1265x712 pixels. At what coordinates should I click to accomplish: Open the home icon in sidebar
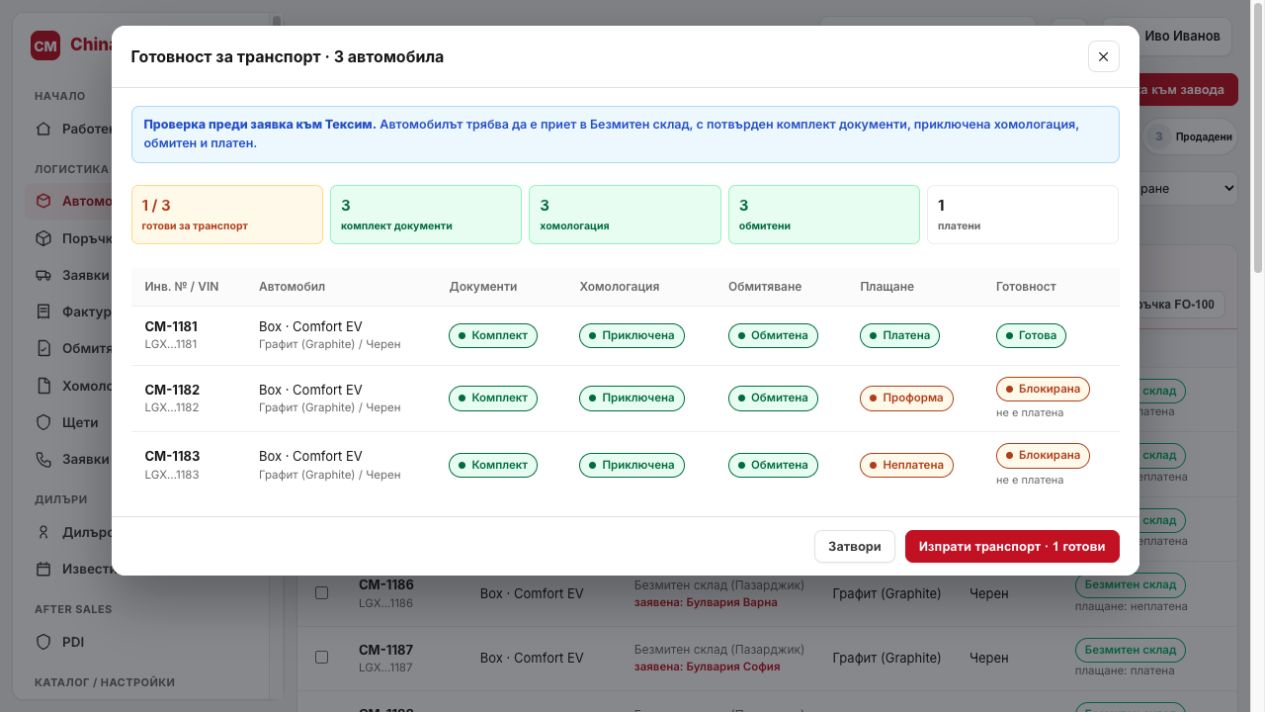point(43,129)
